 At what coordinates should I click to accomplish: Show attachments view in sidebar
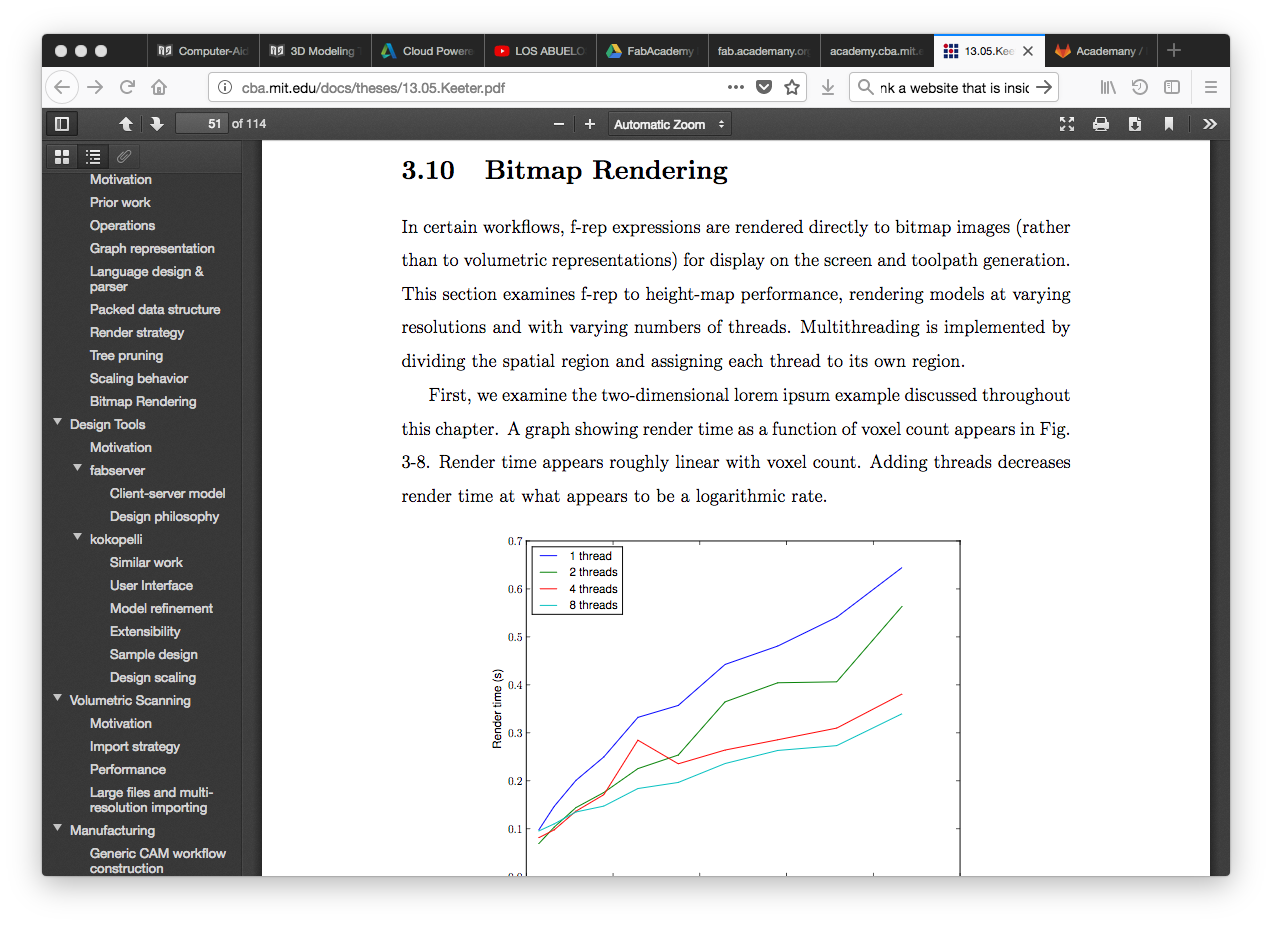pos(124,156)
